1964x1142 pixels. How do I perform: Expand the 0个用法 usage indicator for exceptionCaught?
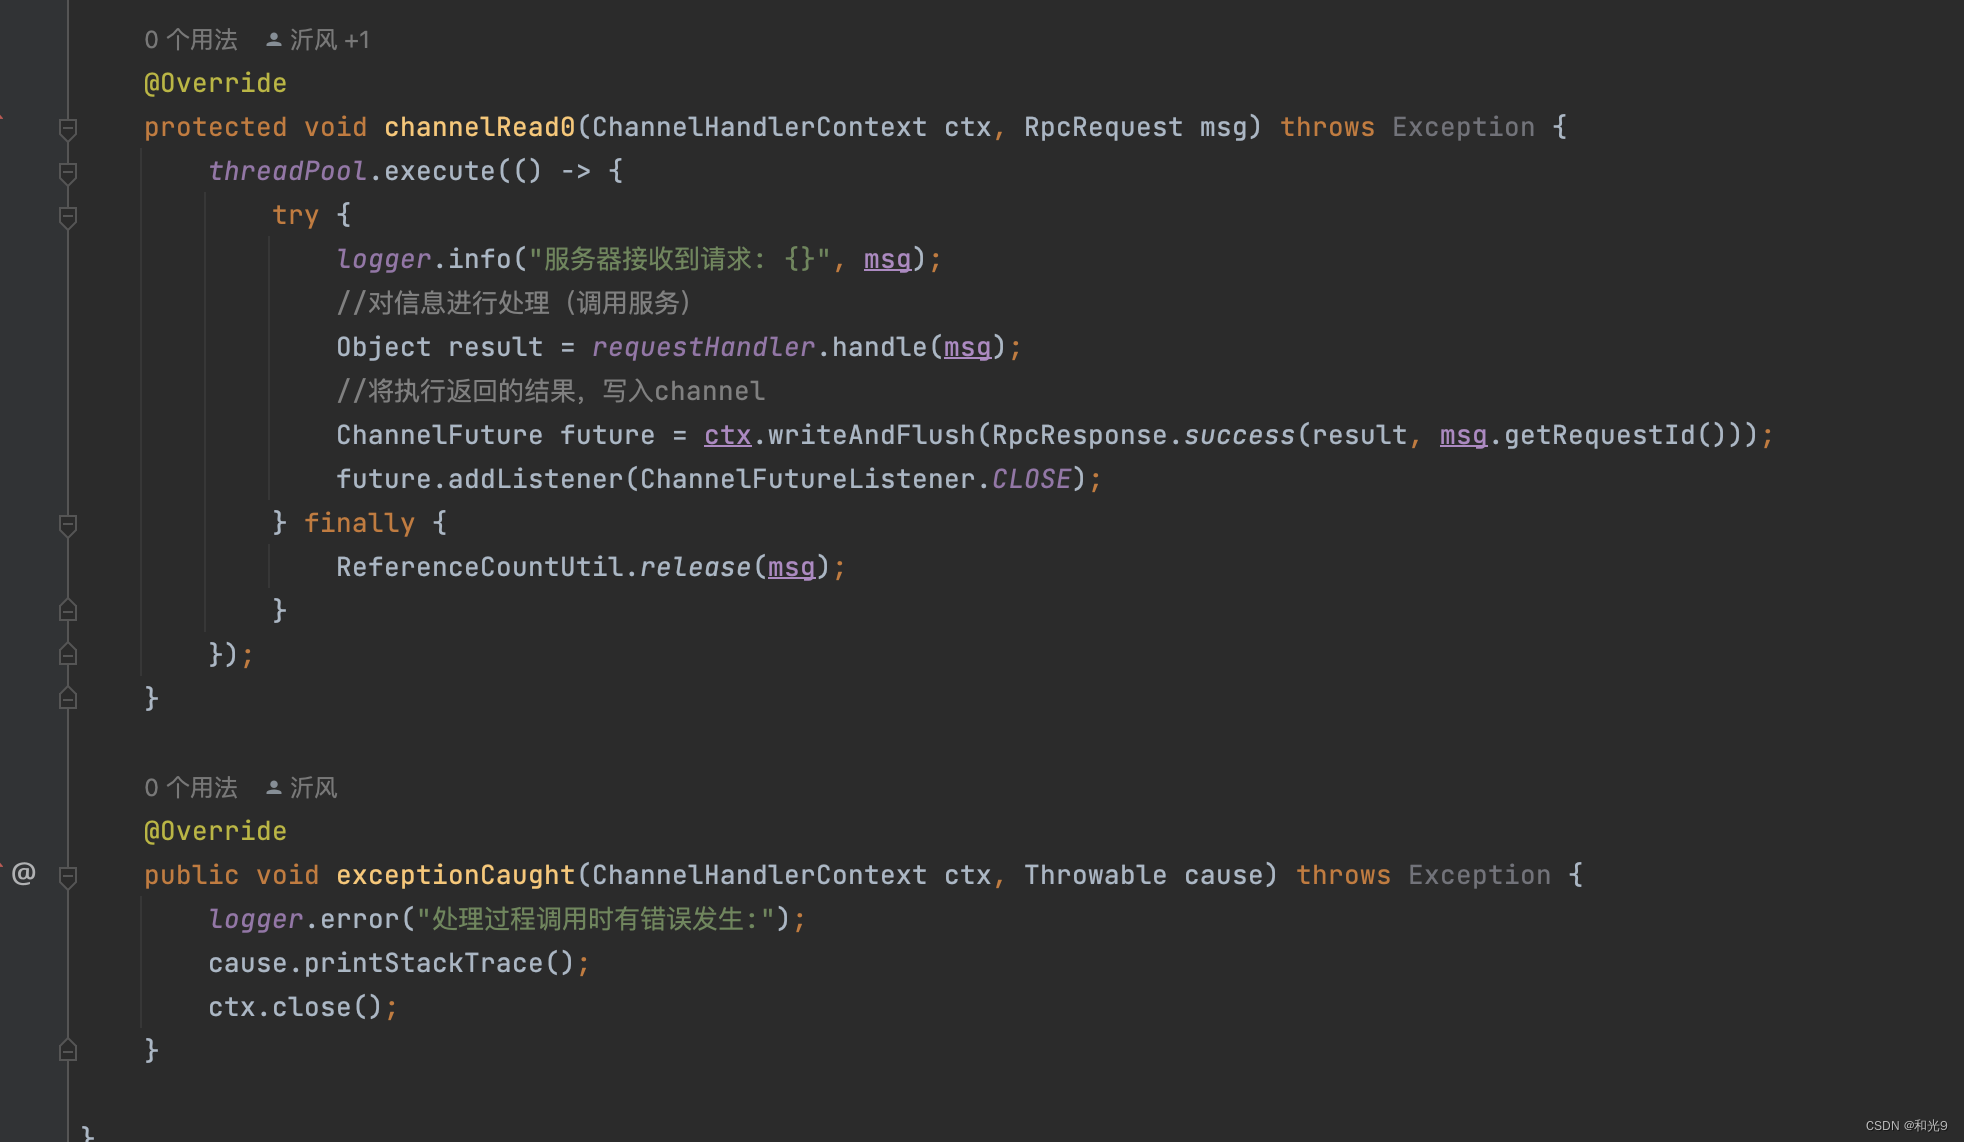[x=192, y=786]
